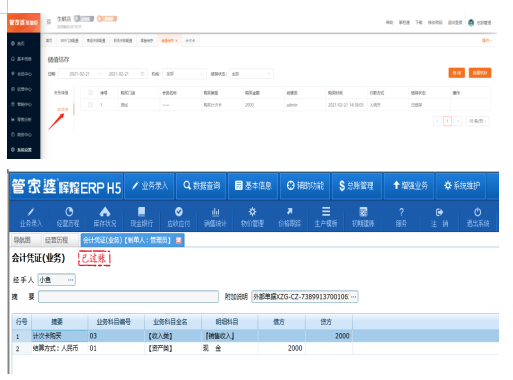This screenshot has width=513, height=380.
Task: Click 贷方 column header
Action: 329,322
